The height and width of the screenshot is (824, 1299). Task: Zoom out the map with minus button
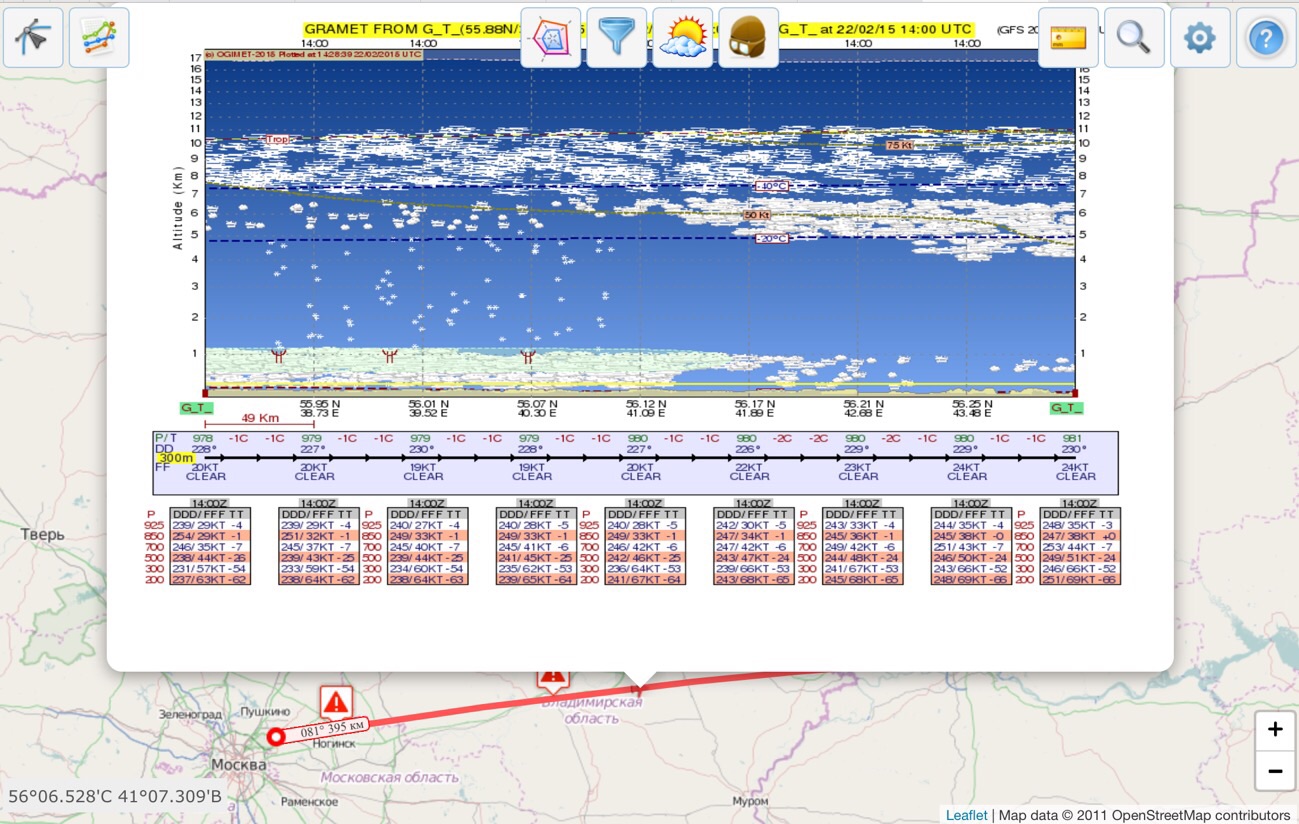[x=1275, y=771]
